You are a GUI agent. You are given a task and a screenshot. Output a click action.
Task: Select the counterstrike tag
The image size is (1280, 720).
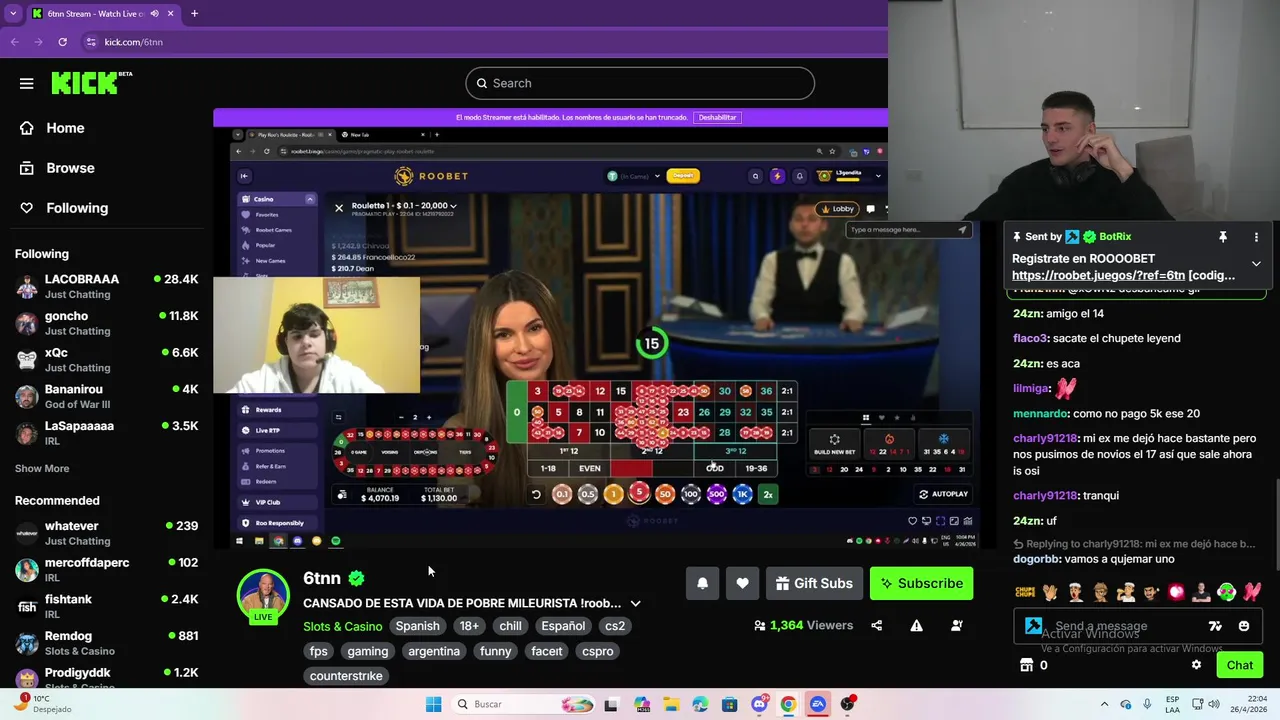pos(346,676)
